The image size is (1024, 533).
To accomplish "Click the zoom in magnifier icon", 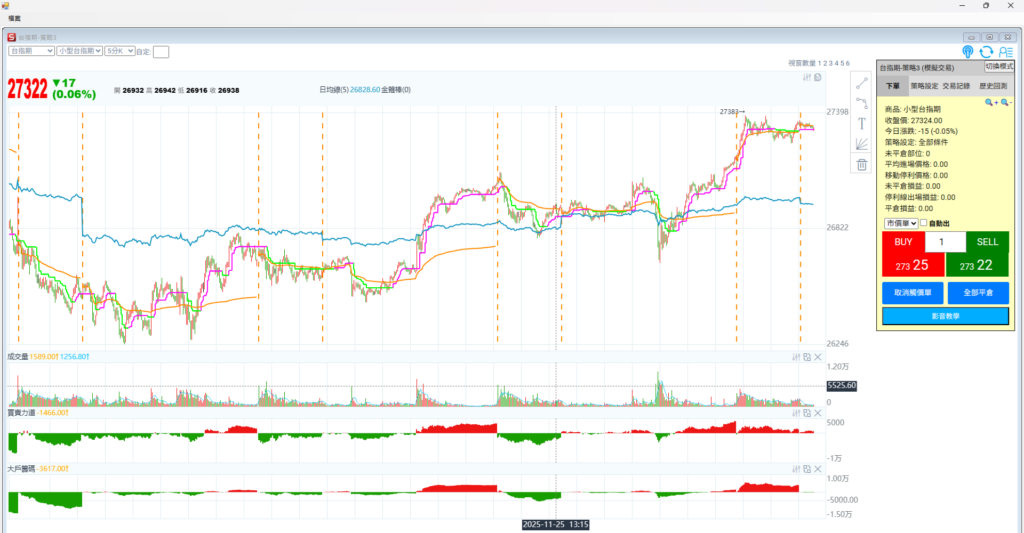I will point(990,102).
